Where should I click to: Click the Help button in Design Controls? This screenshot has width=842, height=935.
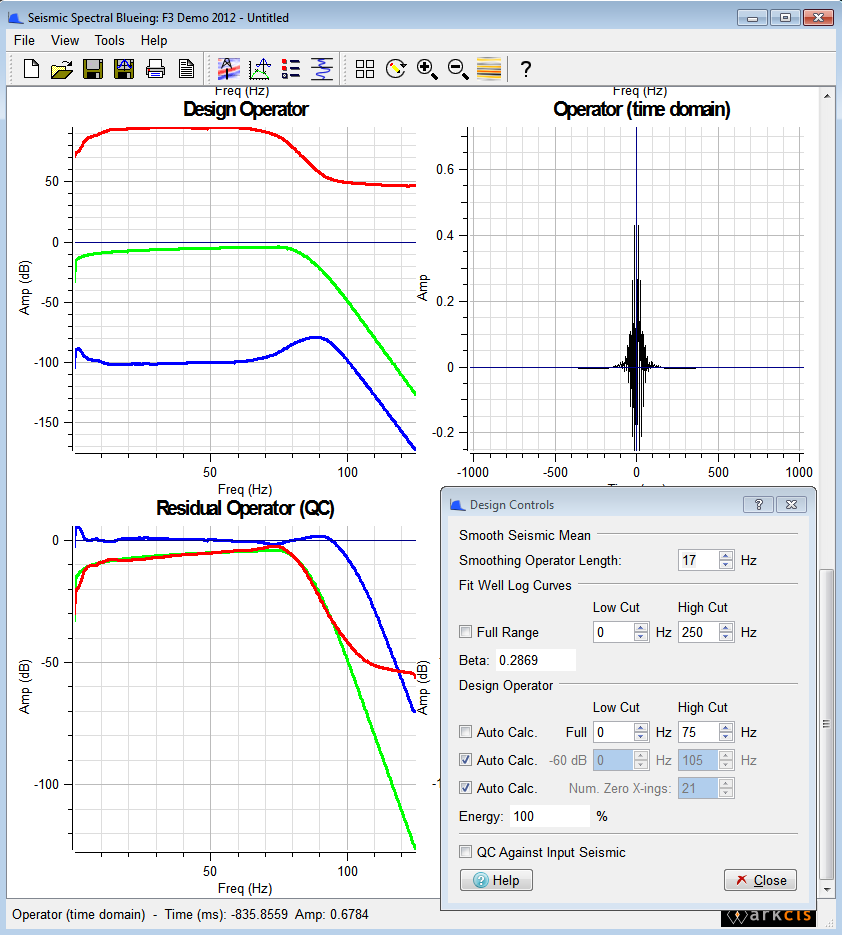496,880
